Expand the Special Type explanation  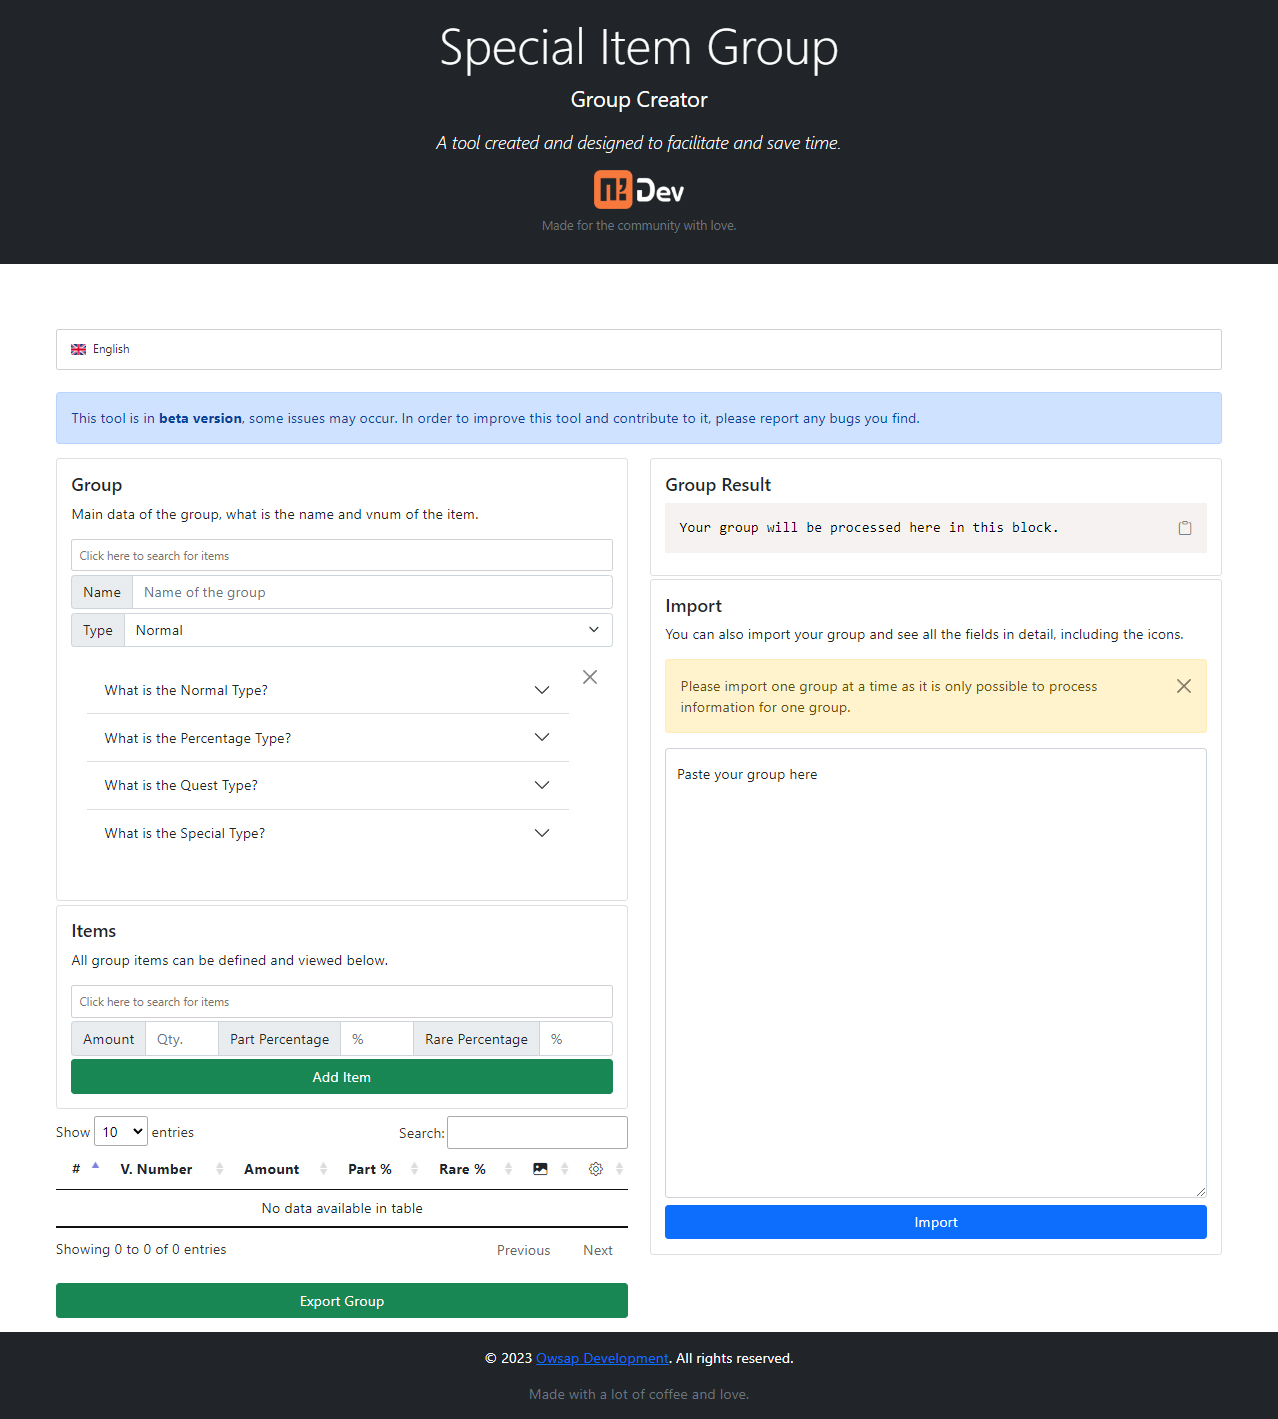[327, 833]
